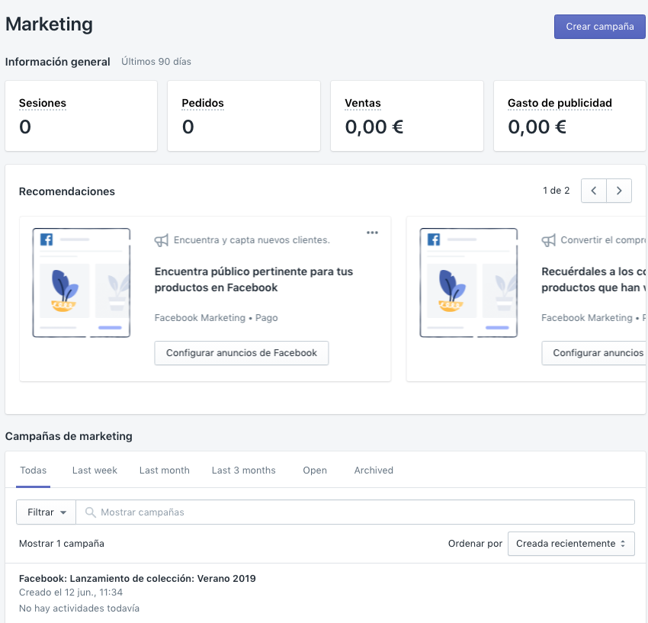This screenshot has width=648, height=623.
Task: Select the Todas tab
Action: pos(33,470)
